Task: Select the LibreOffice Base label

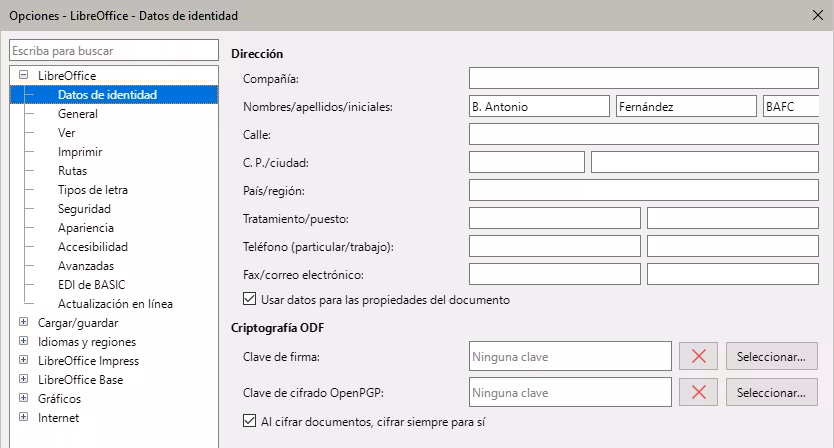Action: point(80,380)
